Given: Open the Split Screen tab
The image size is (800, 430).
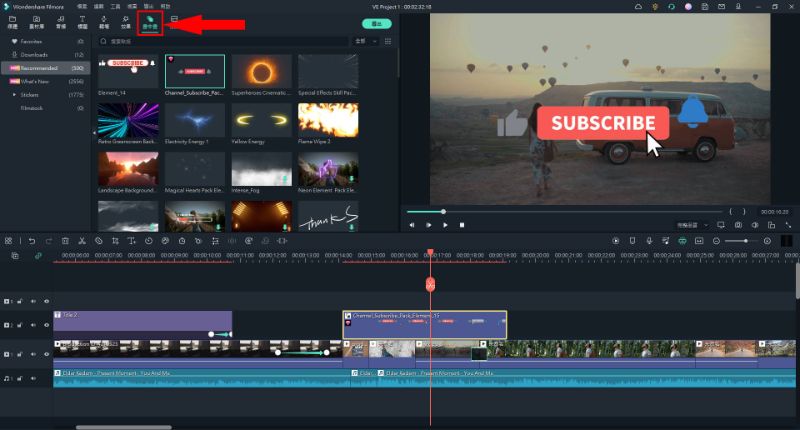Looking at the screenshot, I should (x=174, y=22).
